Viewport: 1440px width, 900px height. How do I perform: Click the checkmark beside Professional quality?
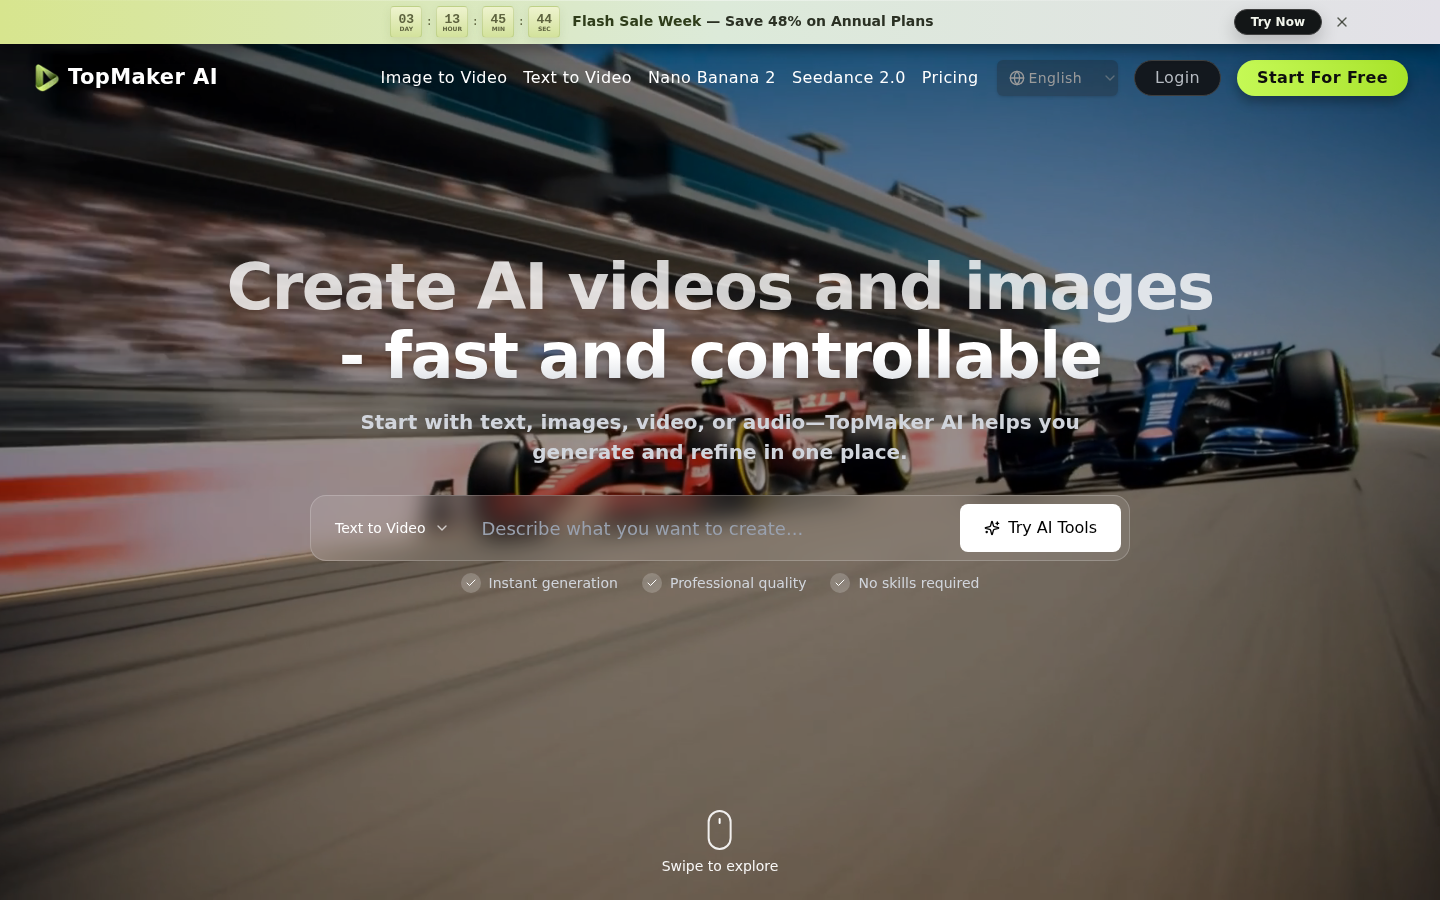[652, 583]
